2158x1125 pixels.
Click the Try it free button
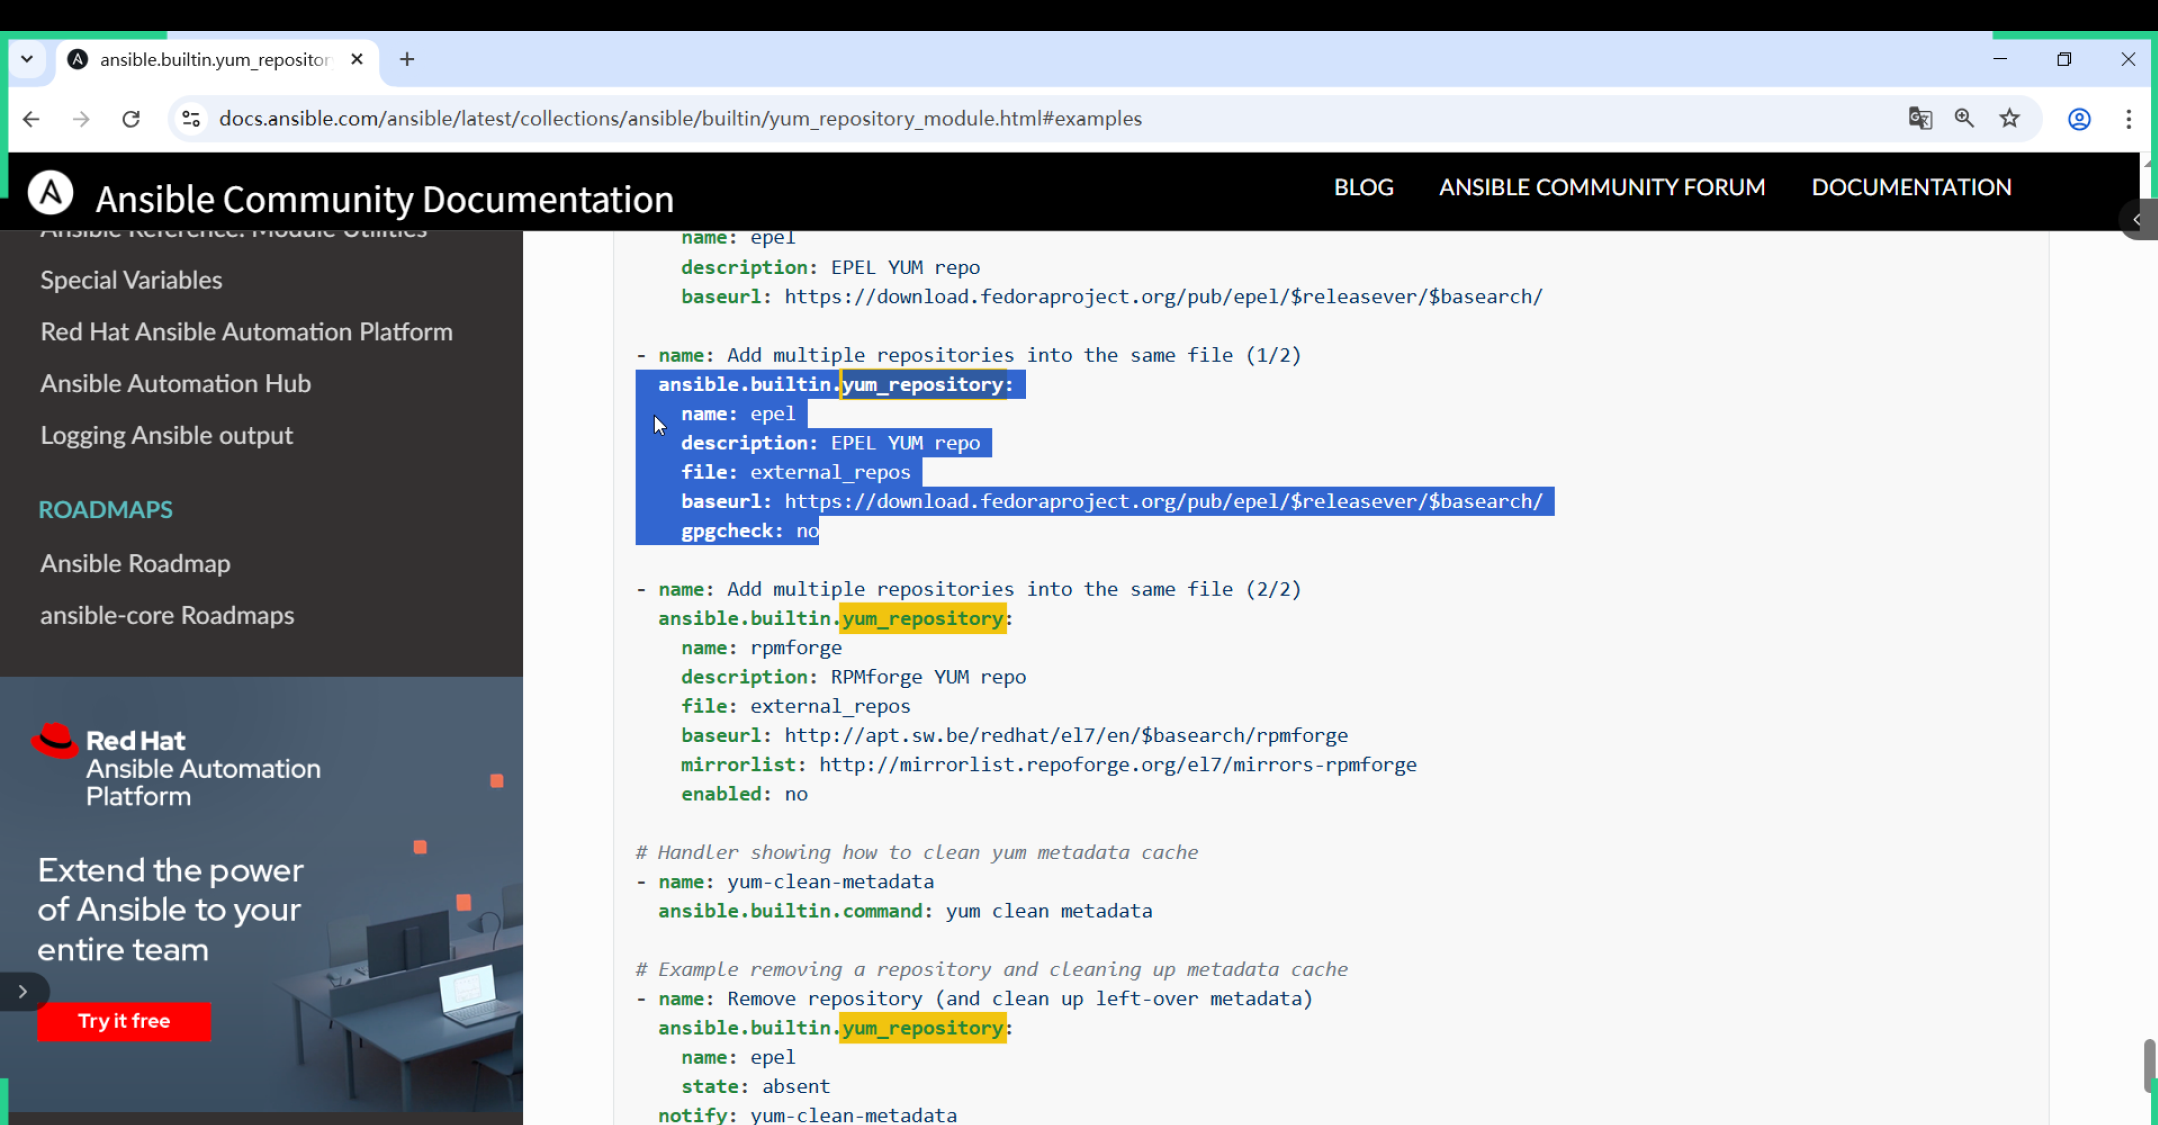click(124, 1021)
